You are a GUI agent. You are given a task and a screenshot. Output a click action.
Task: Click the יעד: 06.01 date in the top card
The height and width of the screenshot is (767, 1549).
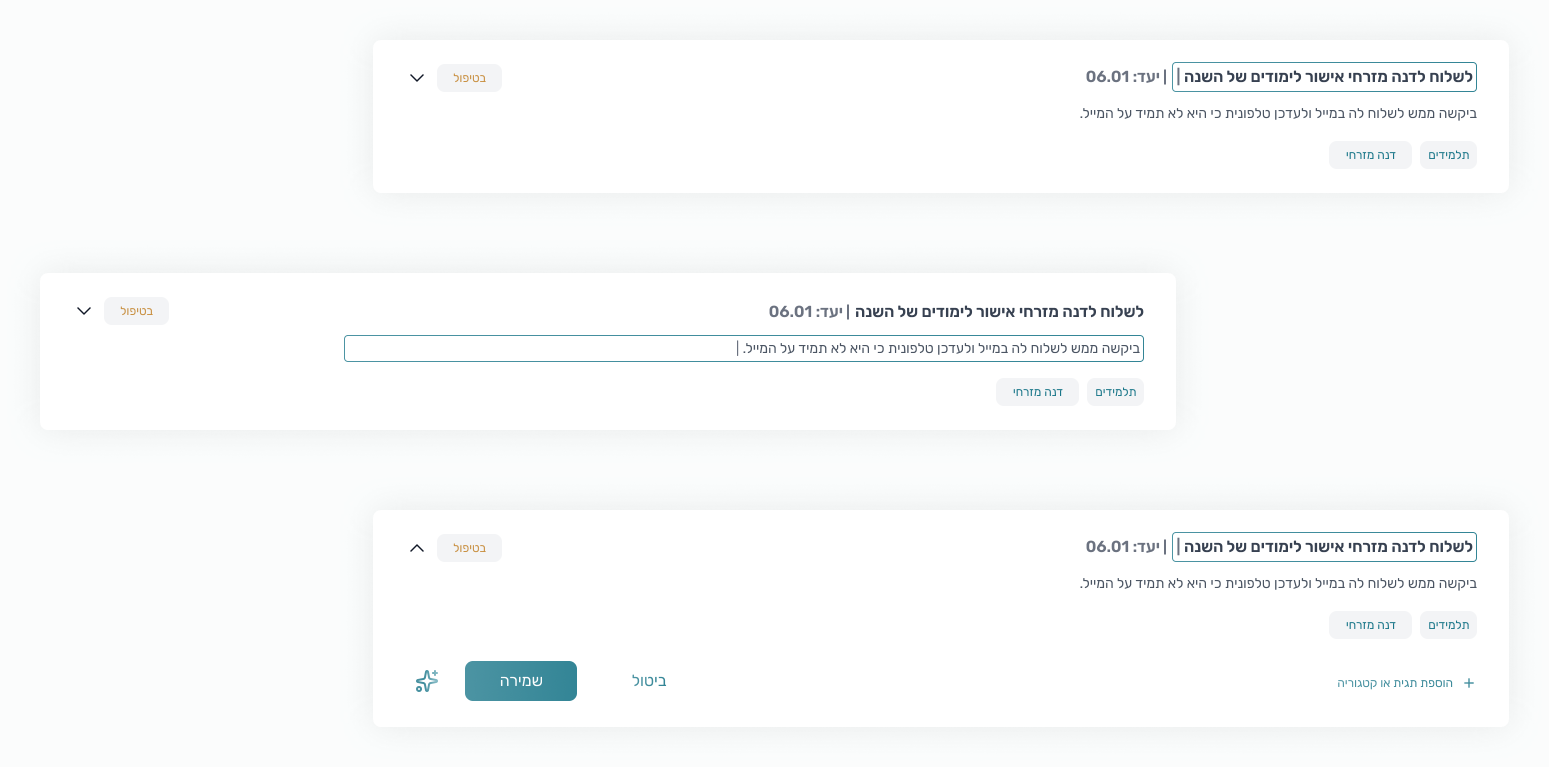pyautogui.click(x=1122, y=77)
